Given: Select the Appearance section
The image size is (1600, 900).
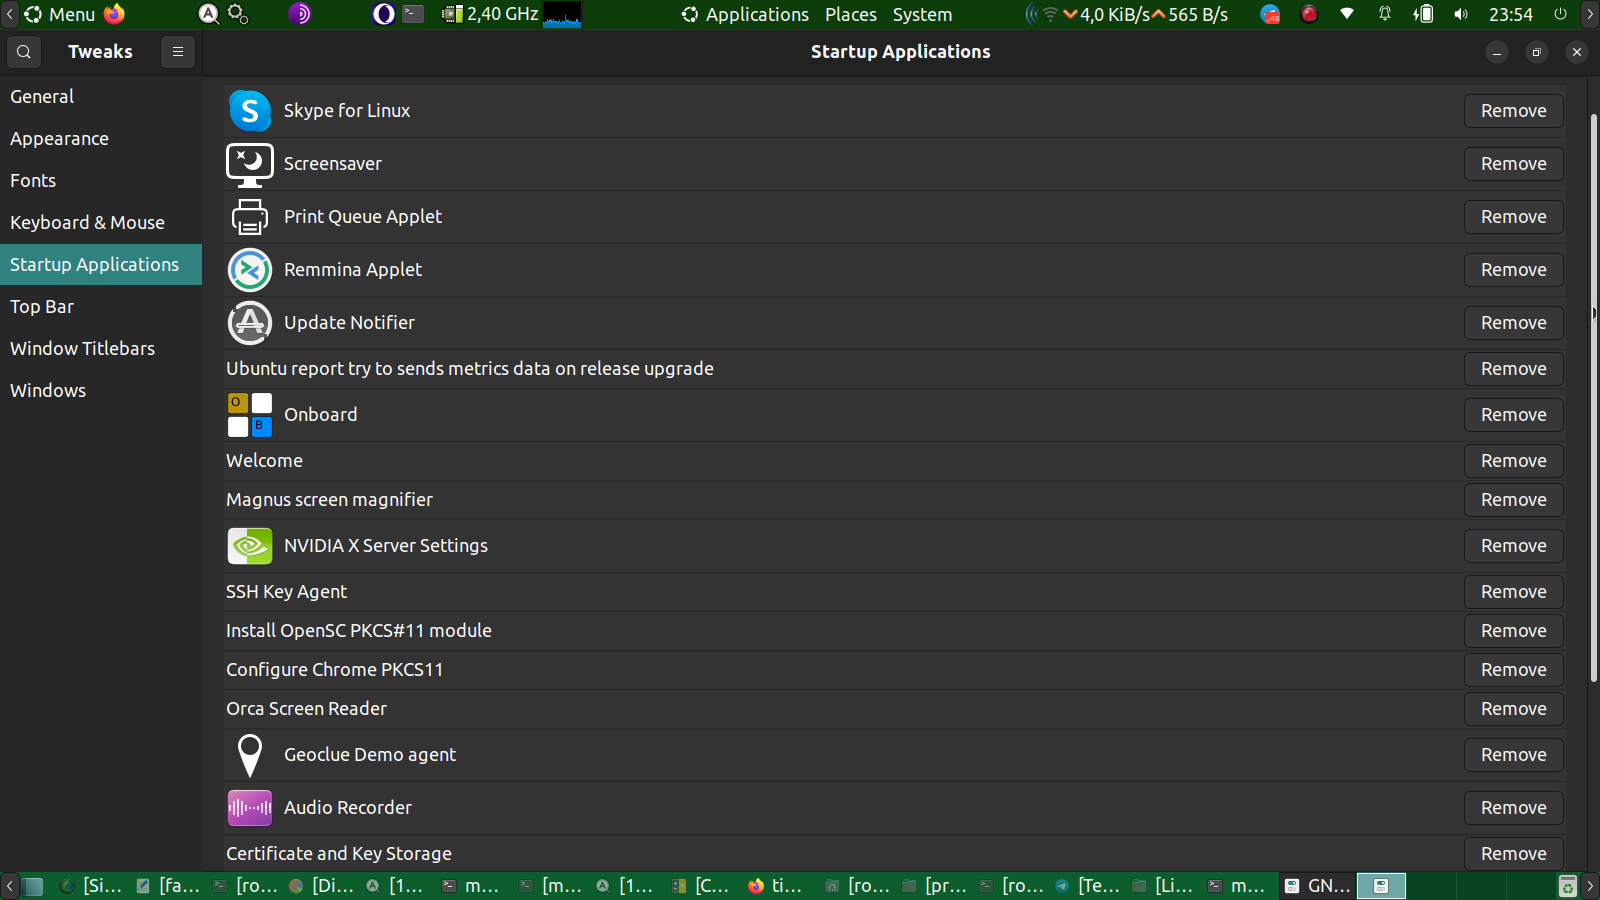Looking at the screenshot, I should tap(101, 139).
